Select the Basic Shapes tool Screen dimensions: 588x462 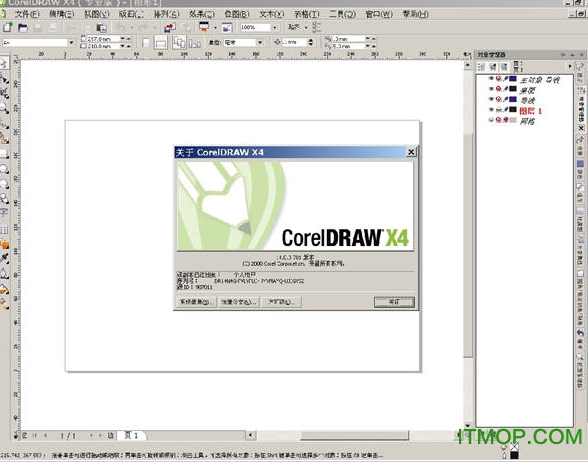pyautogui.click(x=4, y=198)
